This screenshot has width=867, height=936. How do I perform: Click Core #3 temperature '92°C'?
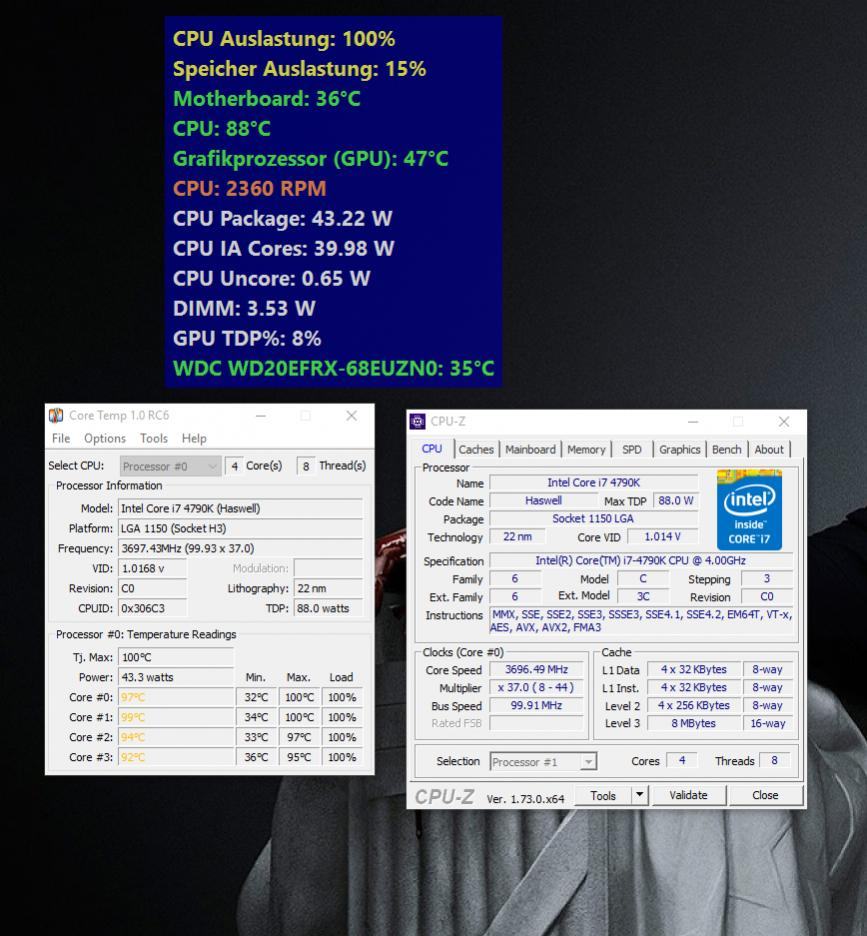(x=176, y=757)
